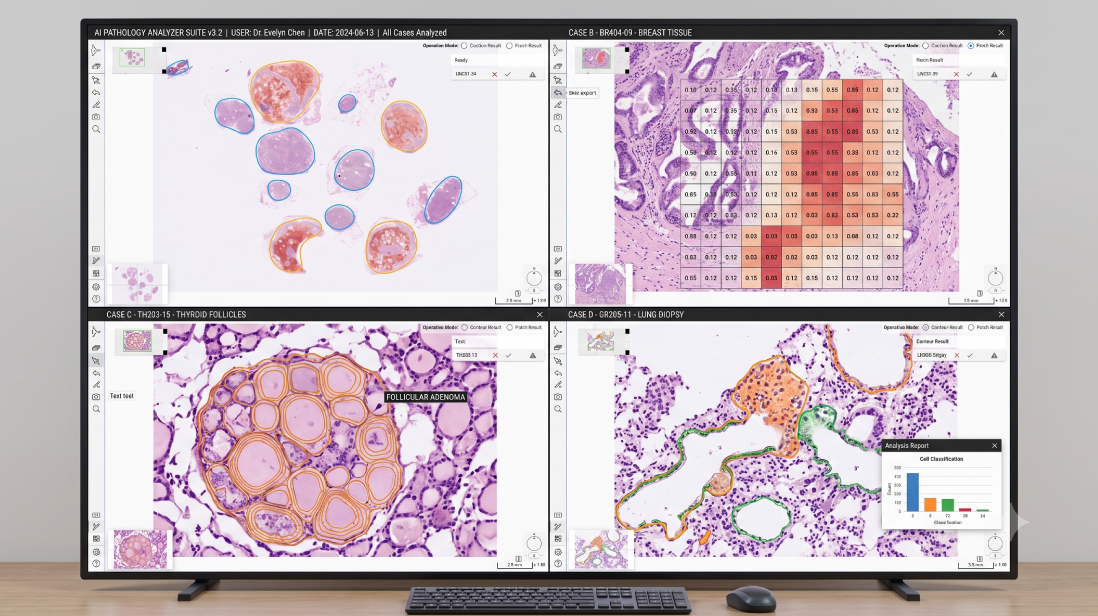Activate the magnifier in Case B panel
The height and width of the screenshot is (616, 1098).
pyautogui.click(x=558, y=130)
